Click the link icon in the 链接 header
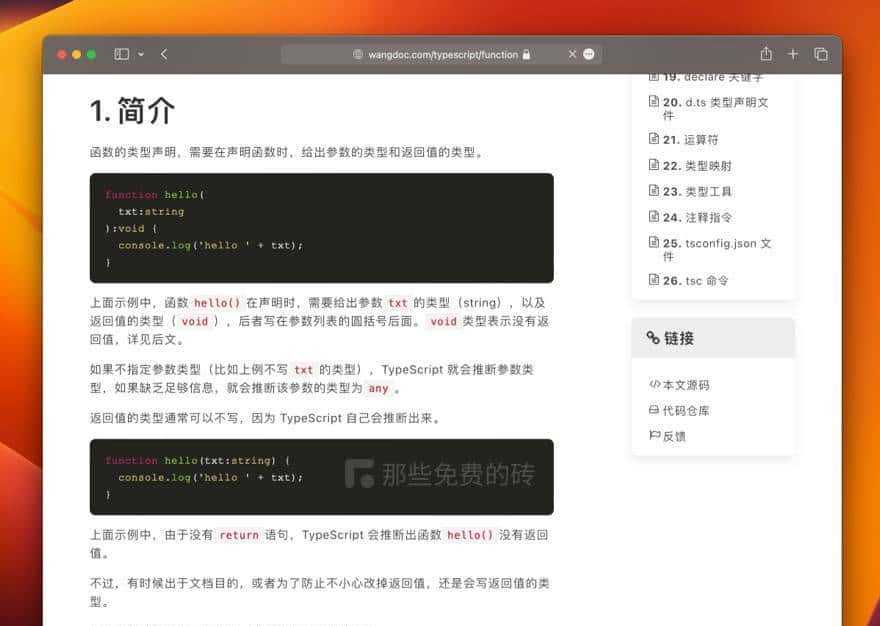 653,337
